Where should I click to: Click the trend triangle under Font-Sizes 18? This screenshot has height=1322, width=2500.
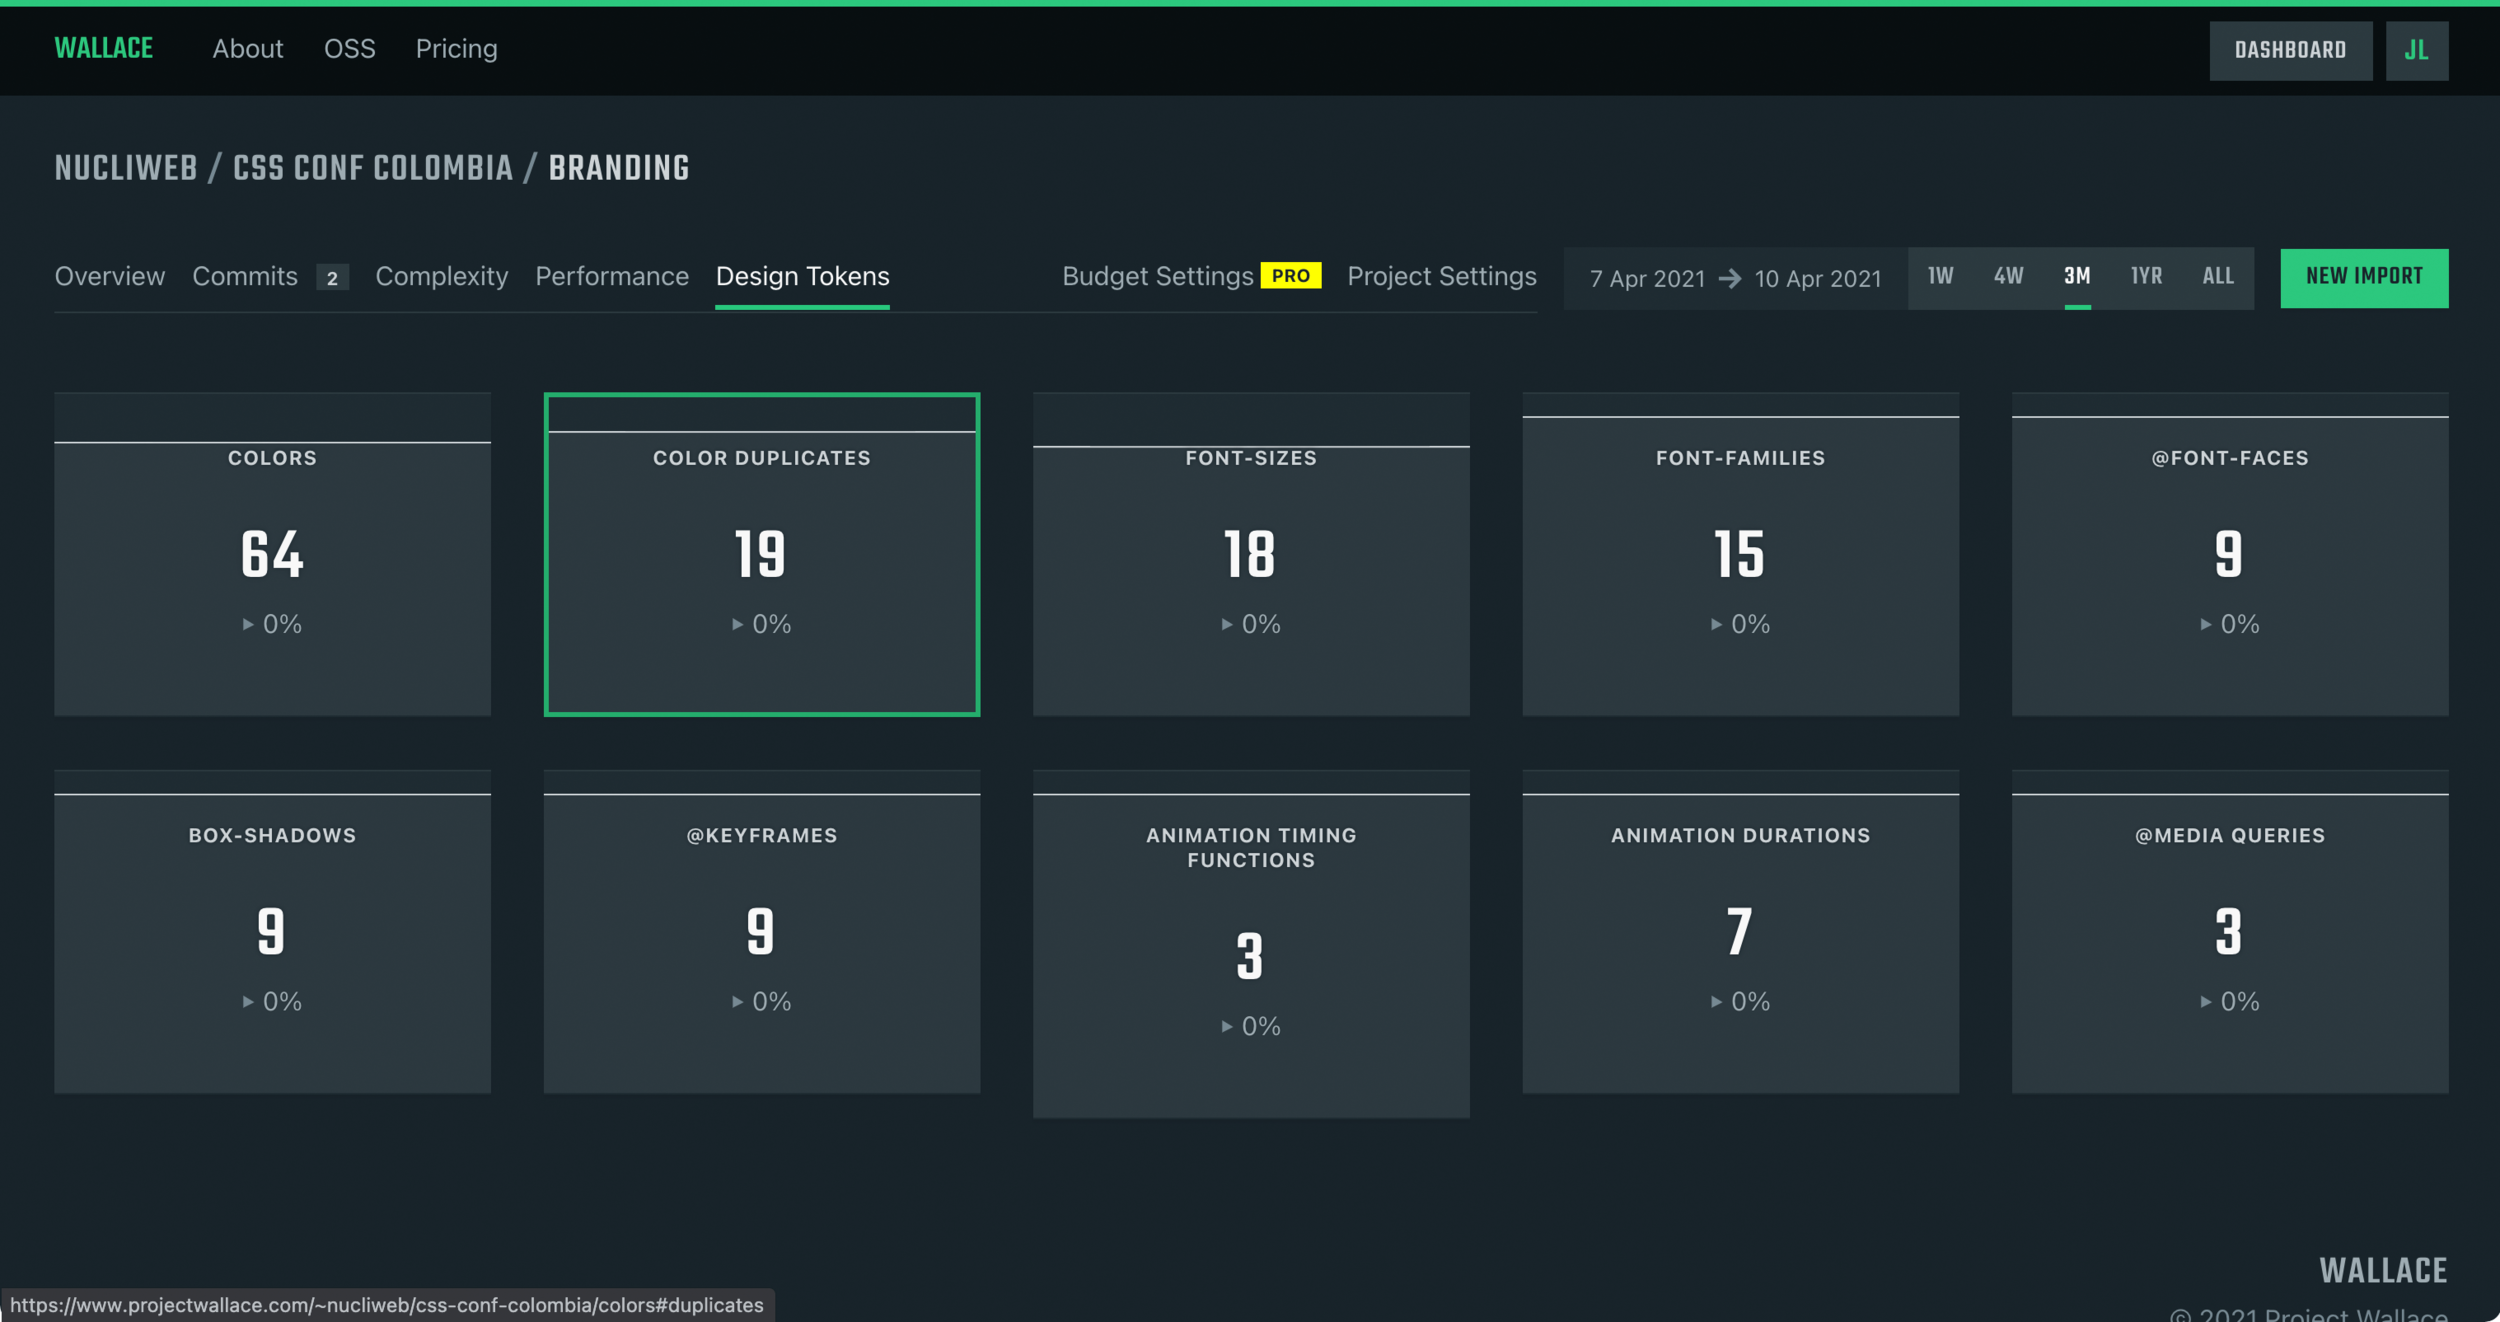pyautogui.click(x=1227, y=625)
